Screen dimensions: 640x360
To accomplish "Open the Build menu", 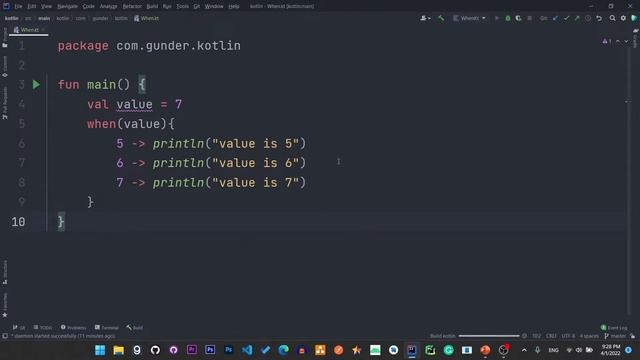I will click(x=152, y=7).
